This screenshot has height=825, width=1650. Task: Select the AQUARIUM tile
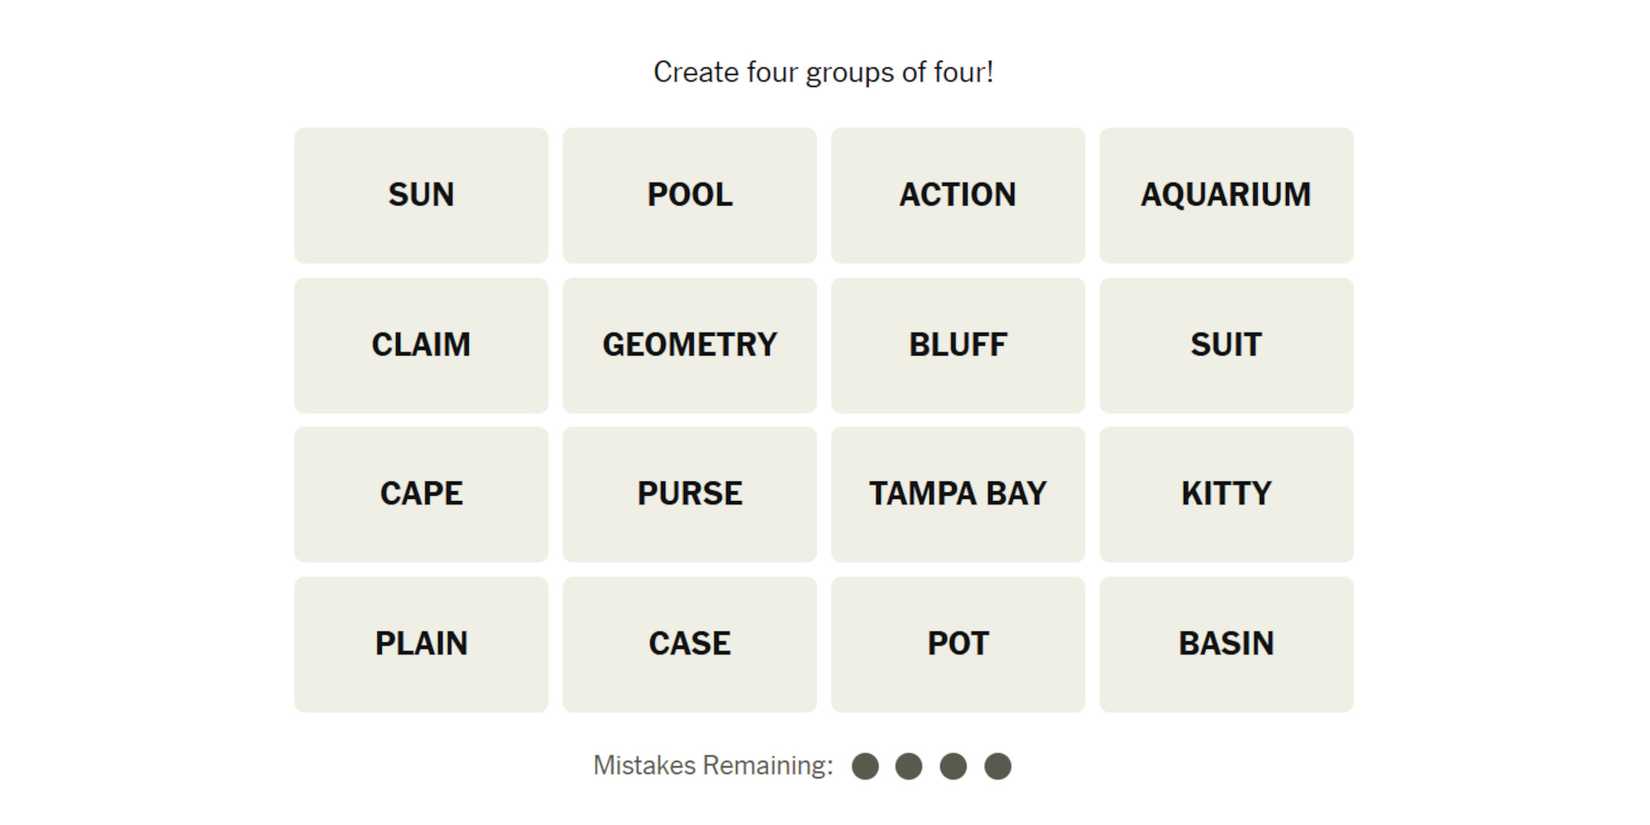pyautogui.click(x=1226, y=195)
